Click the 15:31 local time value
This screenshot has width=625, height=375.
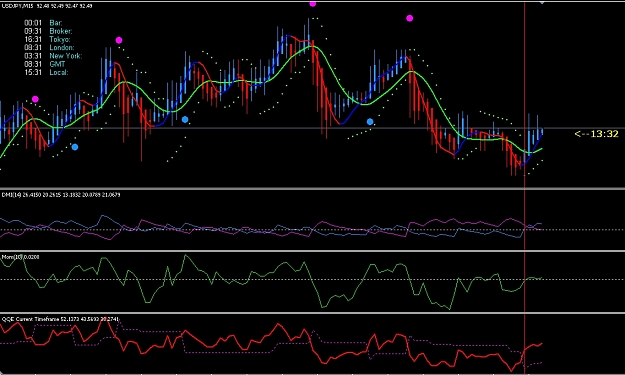pos(33,73)
